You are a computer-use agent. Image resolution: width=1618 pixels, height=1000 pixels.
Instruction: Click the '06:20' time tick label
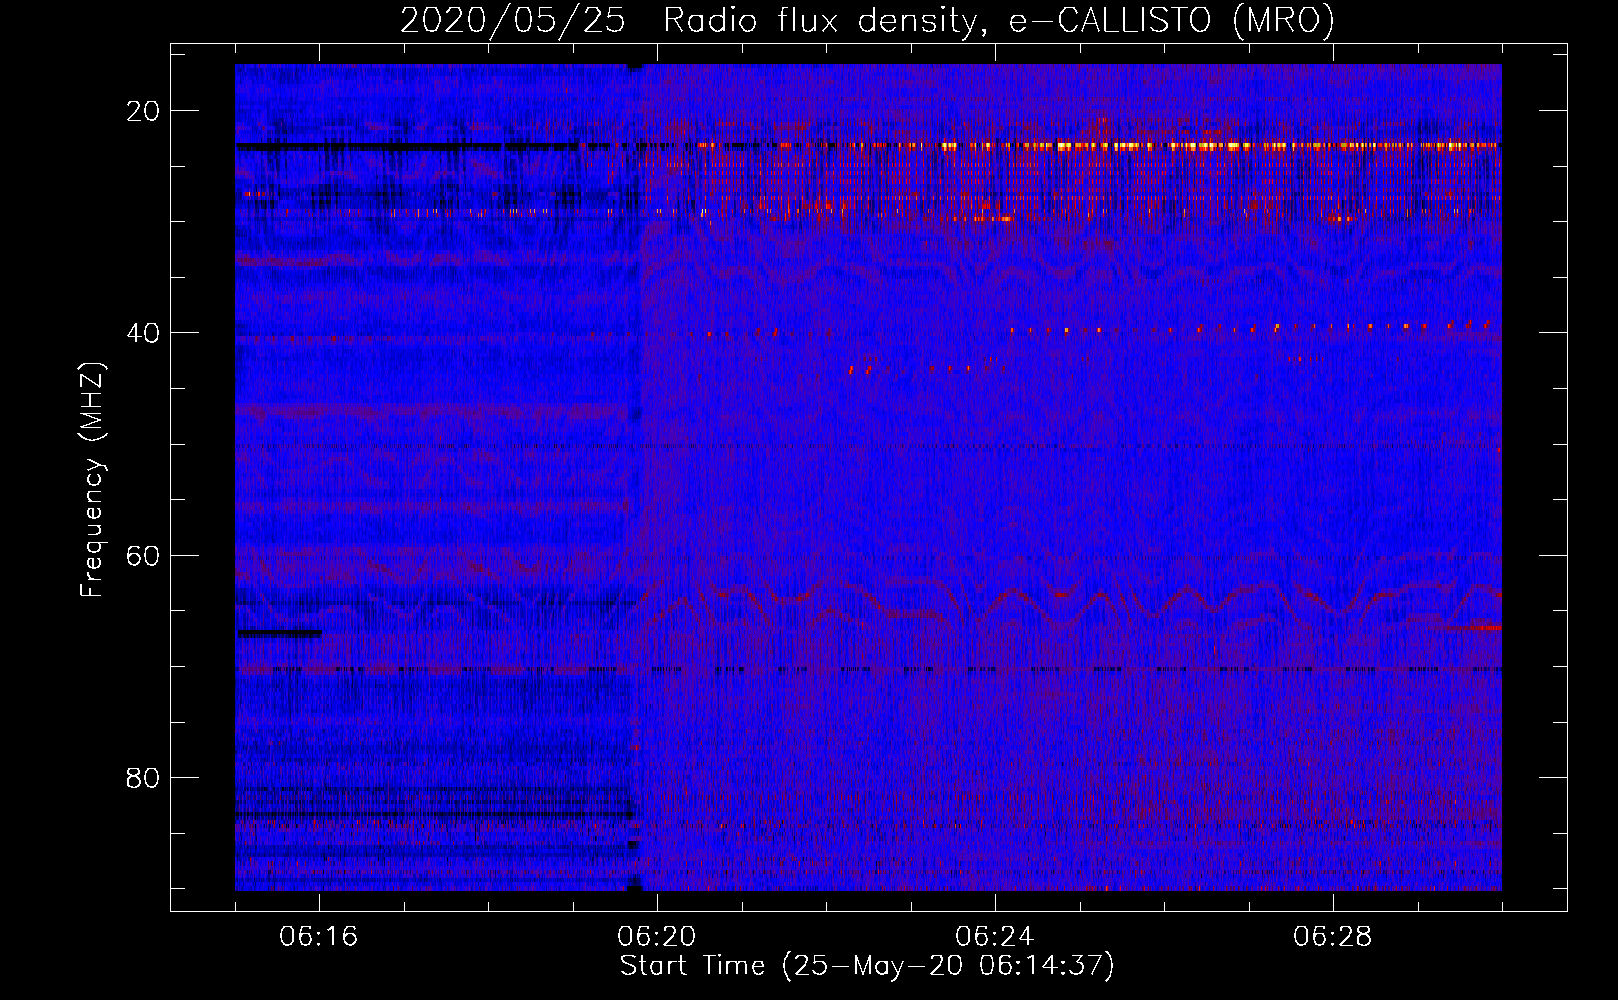[657, 937]
